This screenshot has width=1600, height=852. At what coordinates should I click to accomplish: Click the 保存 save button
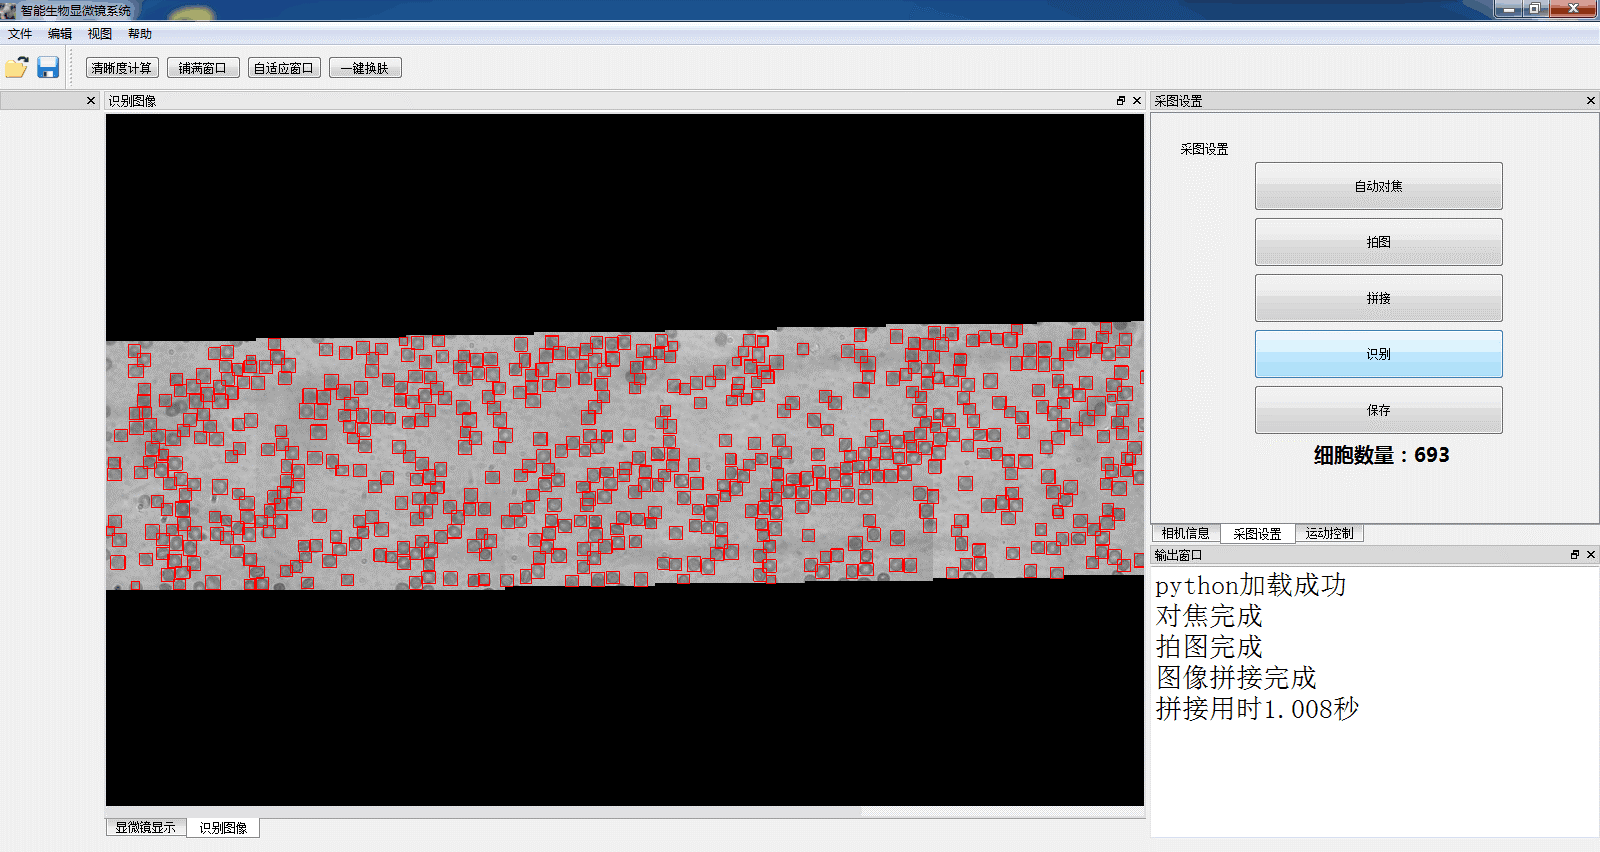1379,410
